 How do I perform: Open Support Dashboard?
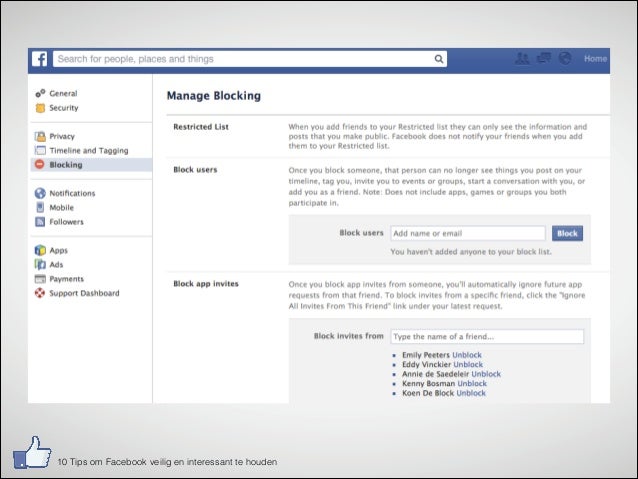tap(84, 293)
